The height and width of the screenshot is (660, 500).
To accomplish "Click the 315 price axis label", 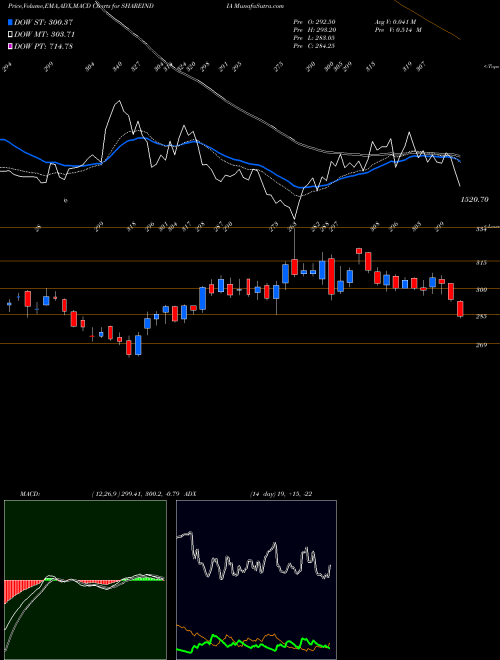I will tap(481, 263).
